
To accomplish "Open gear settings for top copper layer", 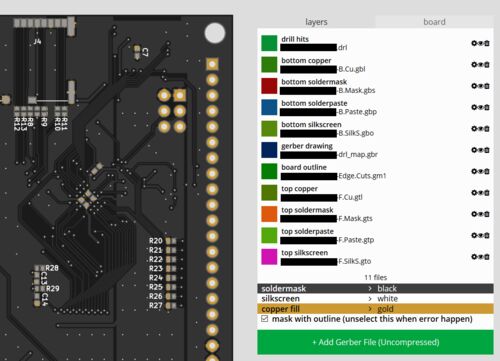I will (474, 193).
